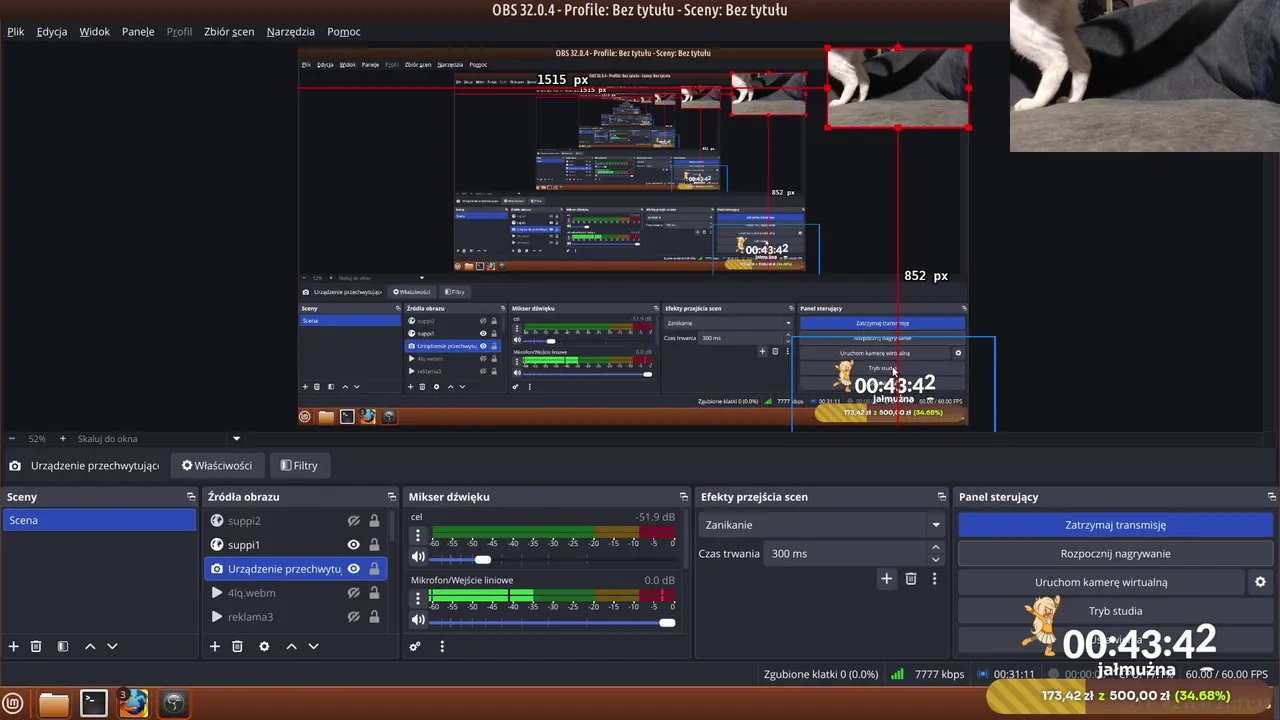
Task: Add a transition with plus icon
Action: (886, 578)
